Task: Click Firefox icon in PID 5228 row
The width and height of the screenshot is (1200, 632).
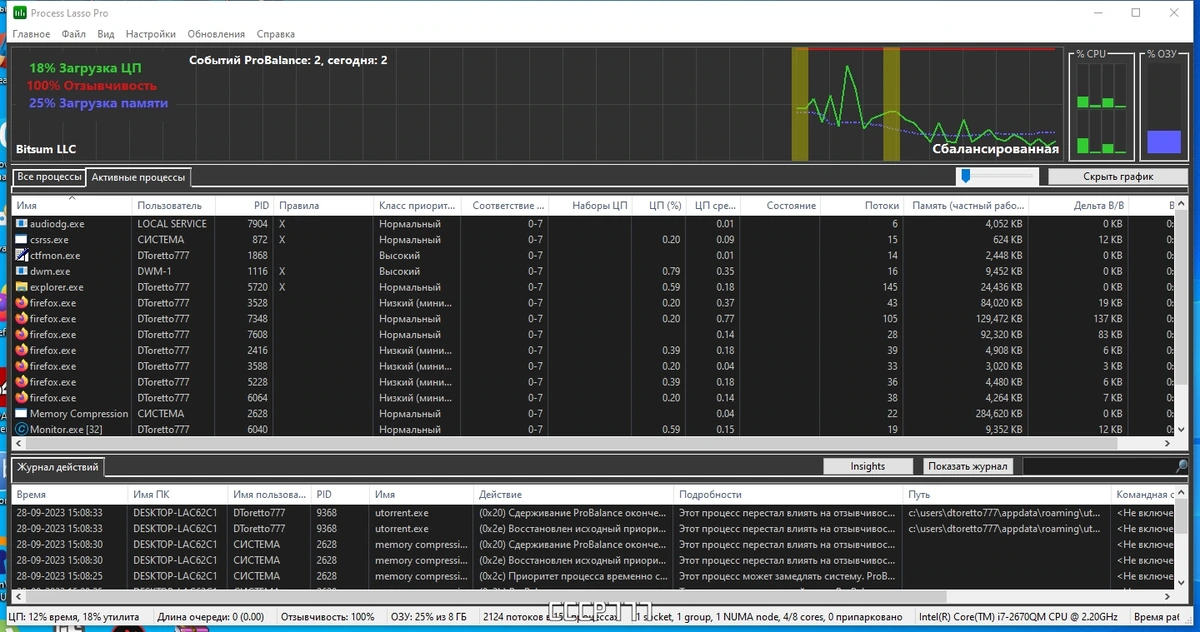Action: tap(21, 382)
